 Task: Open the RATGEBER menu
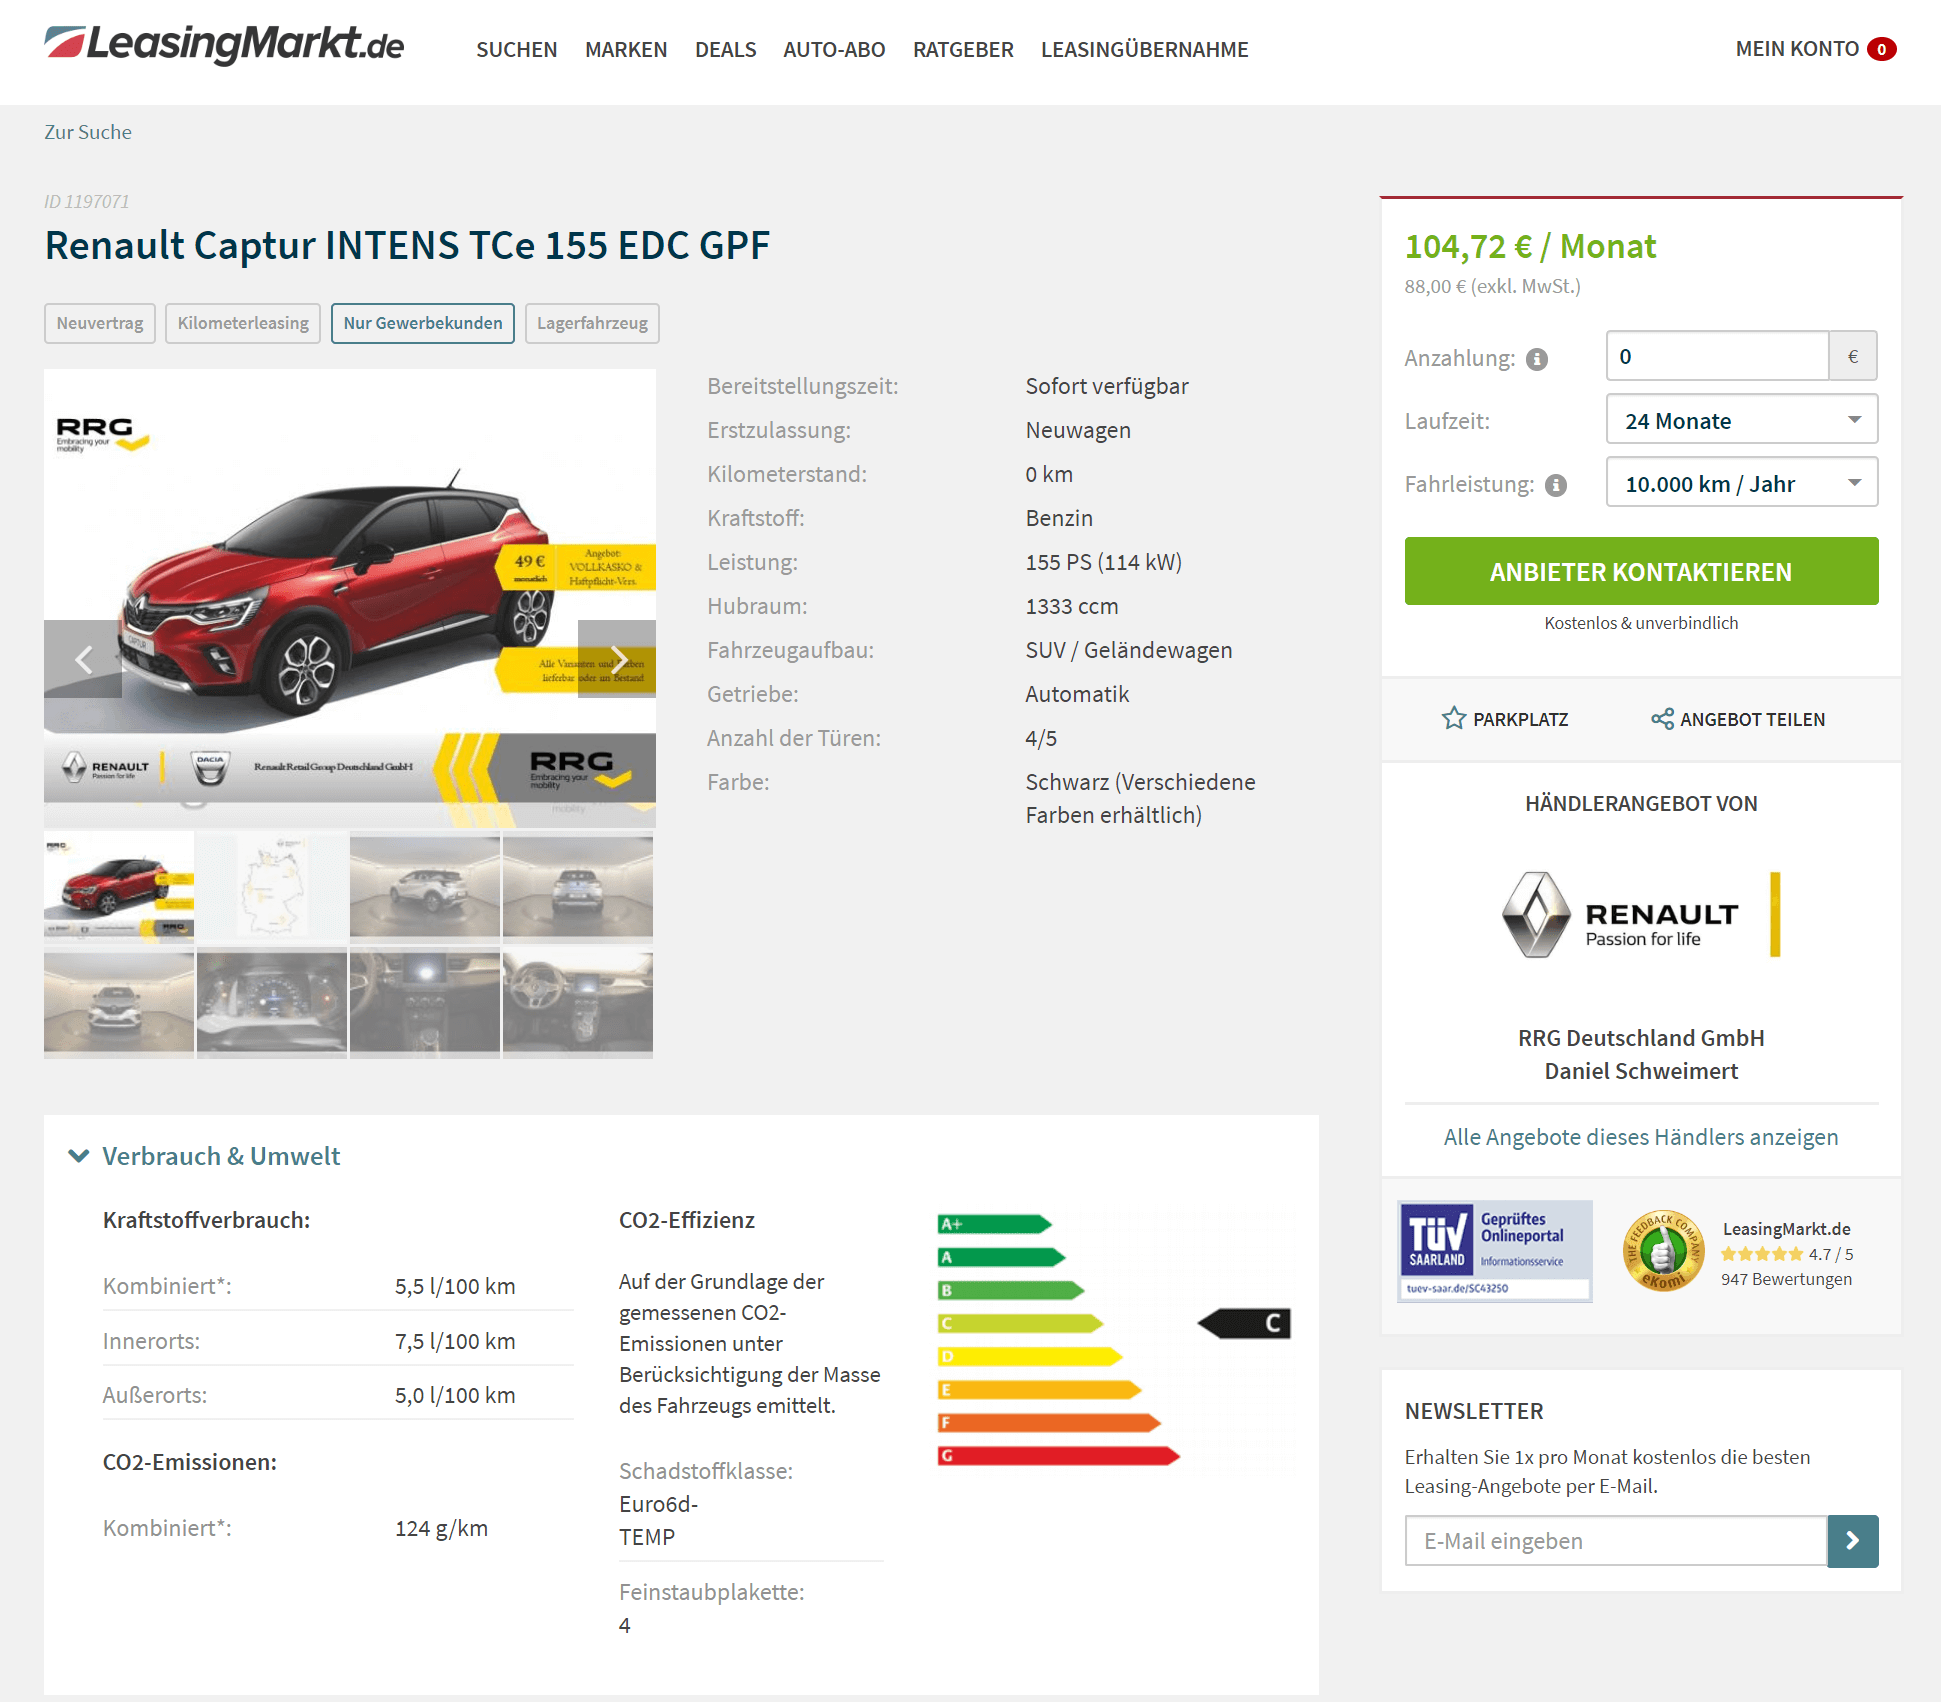coord(963,49)
